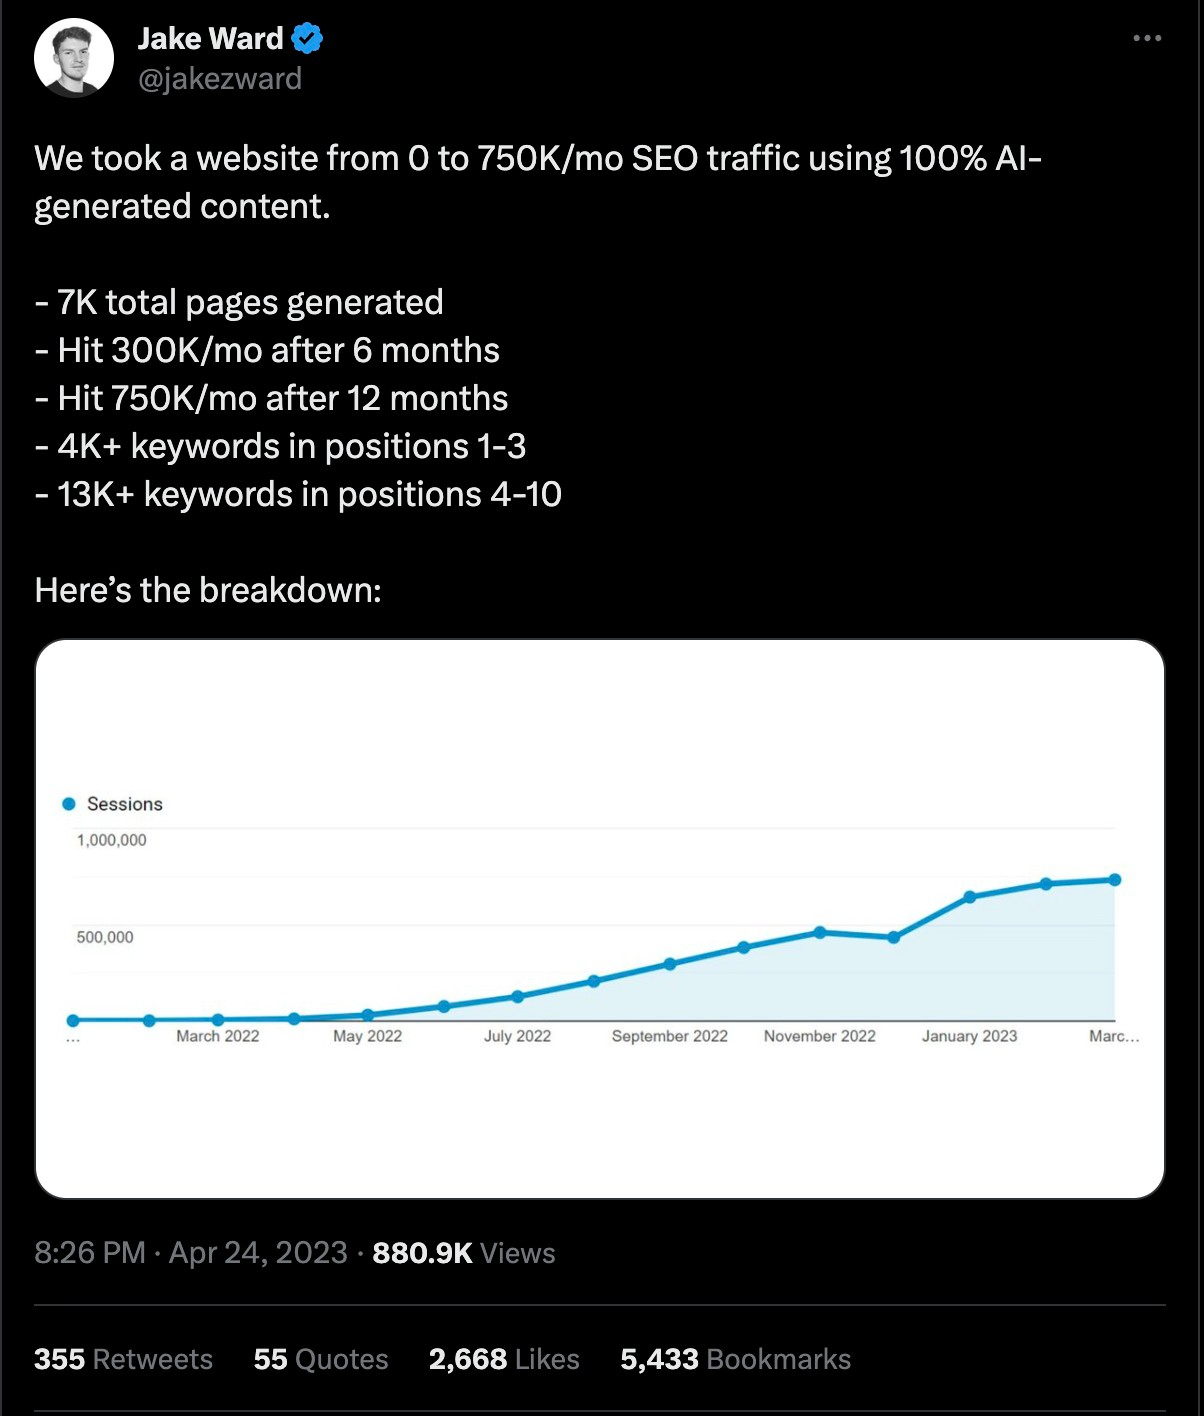This screenshot has width=1204, height=1416.
Task: Click the Sessions legend blue dot
Action: point(69,804)
